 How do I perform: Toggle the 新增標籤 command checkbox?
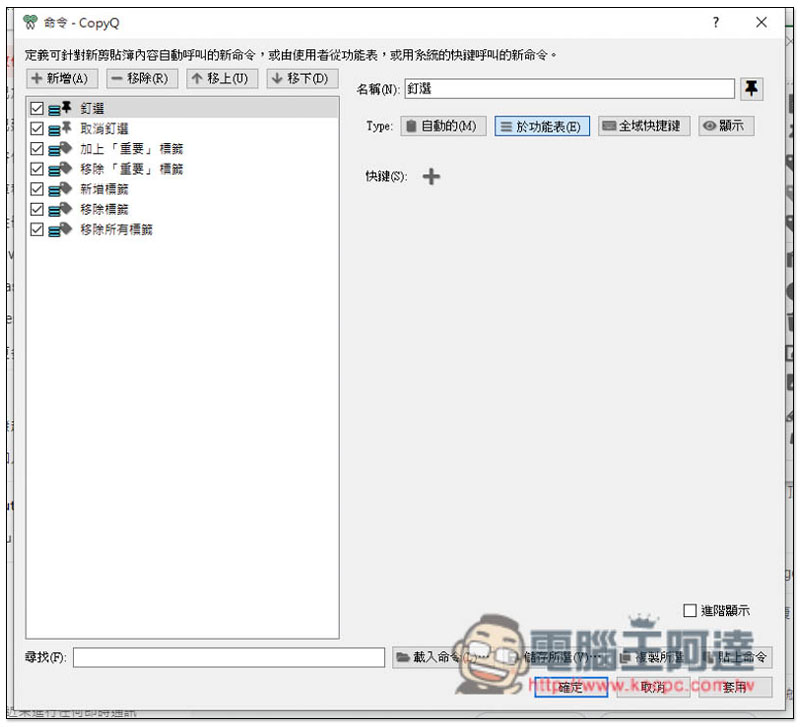[37, 189]
